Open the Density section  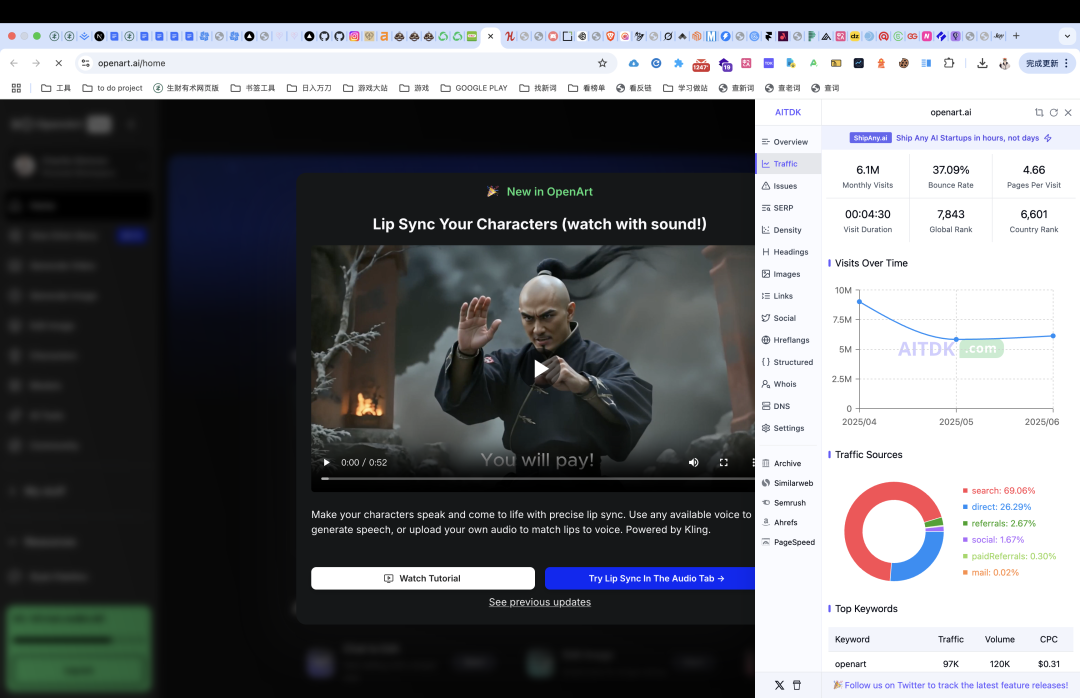point(781,230)
